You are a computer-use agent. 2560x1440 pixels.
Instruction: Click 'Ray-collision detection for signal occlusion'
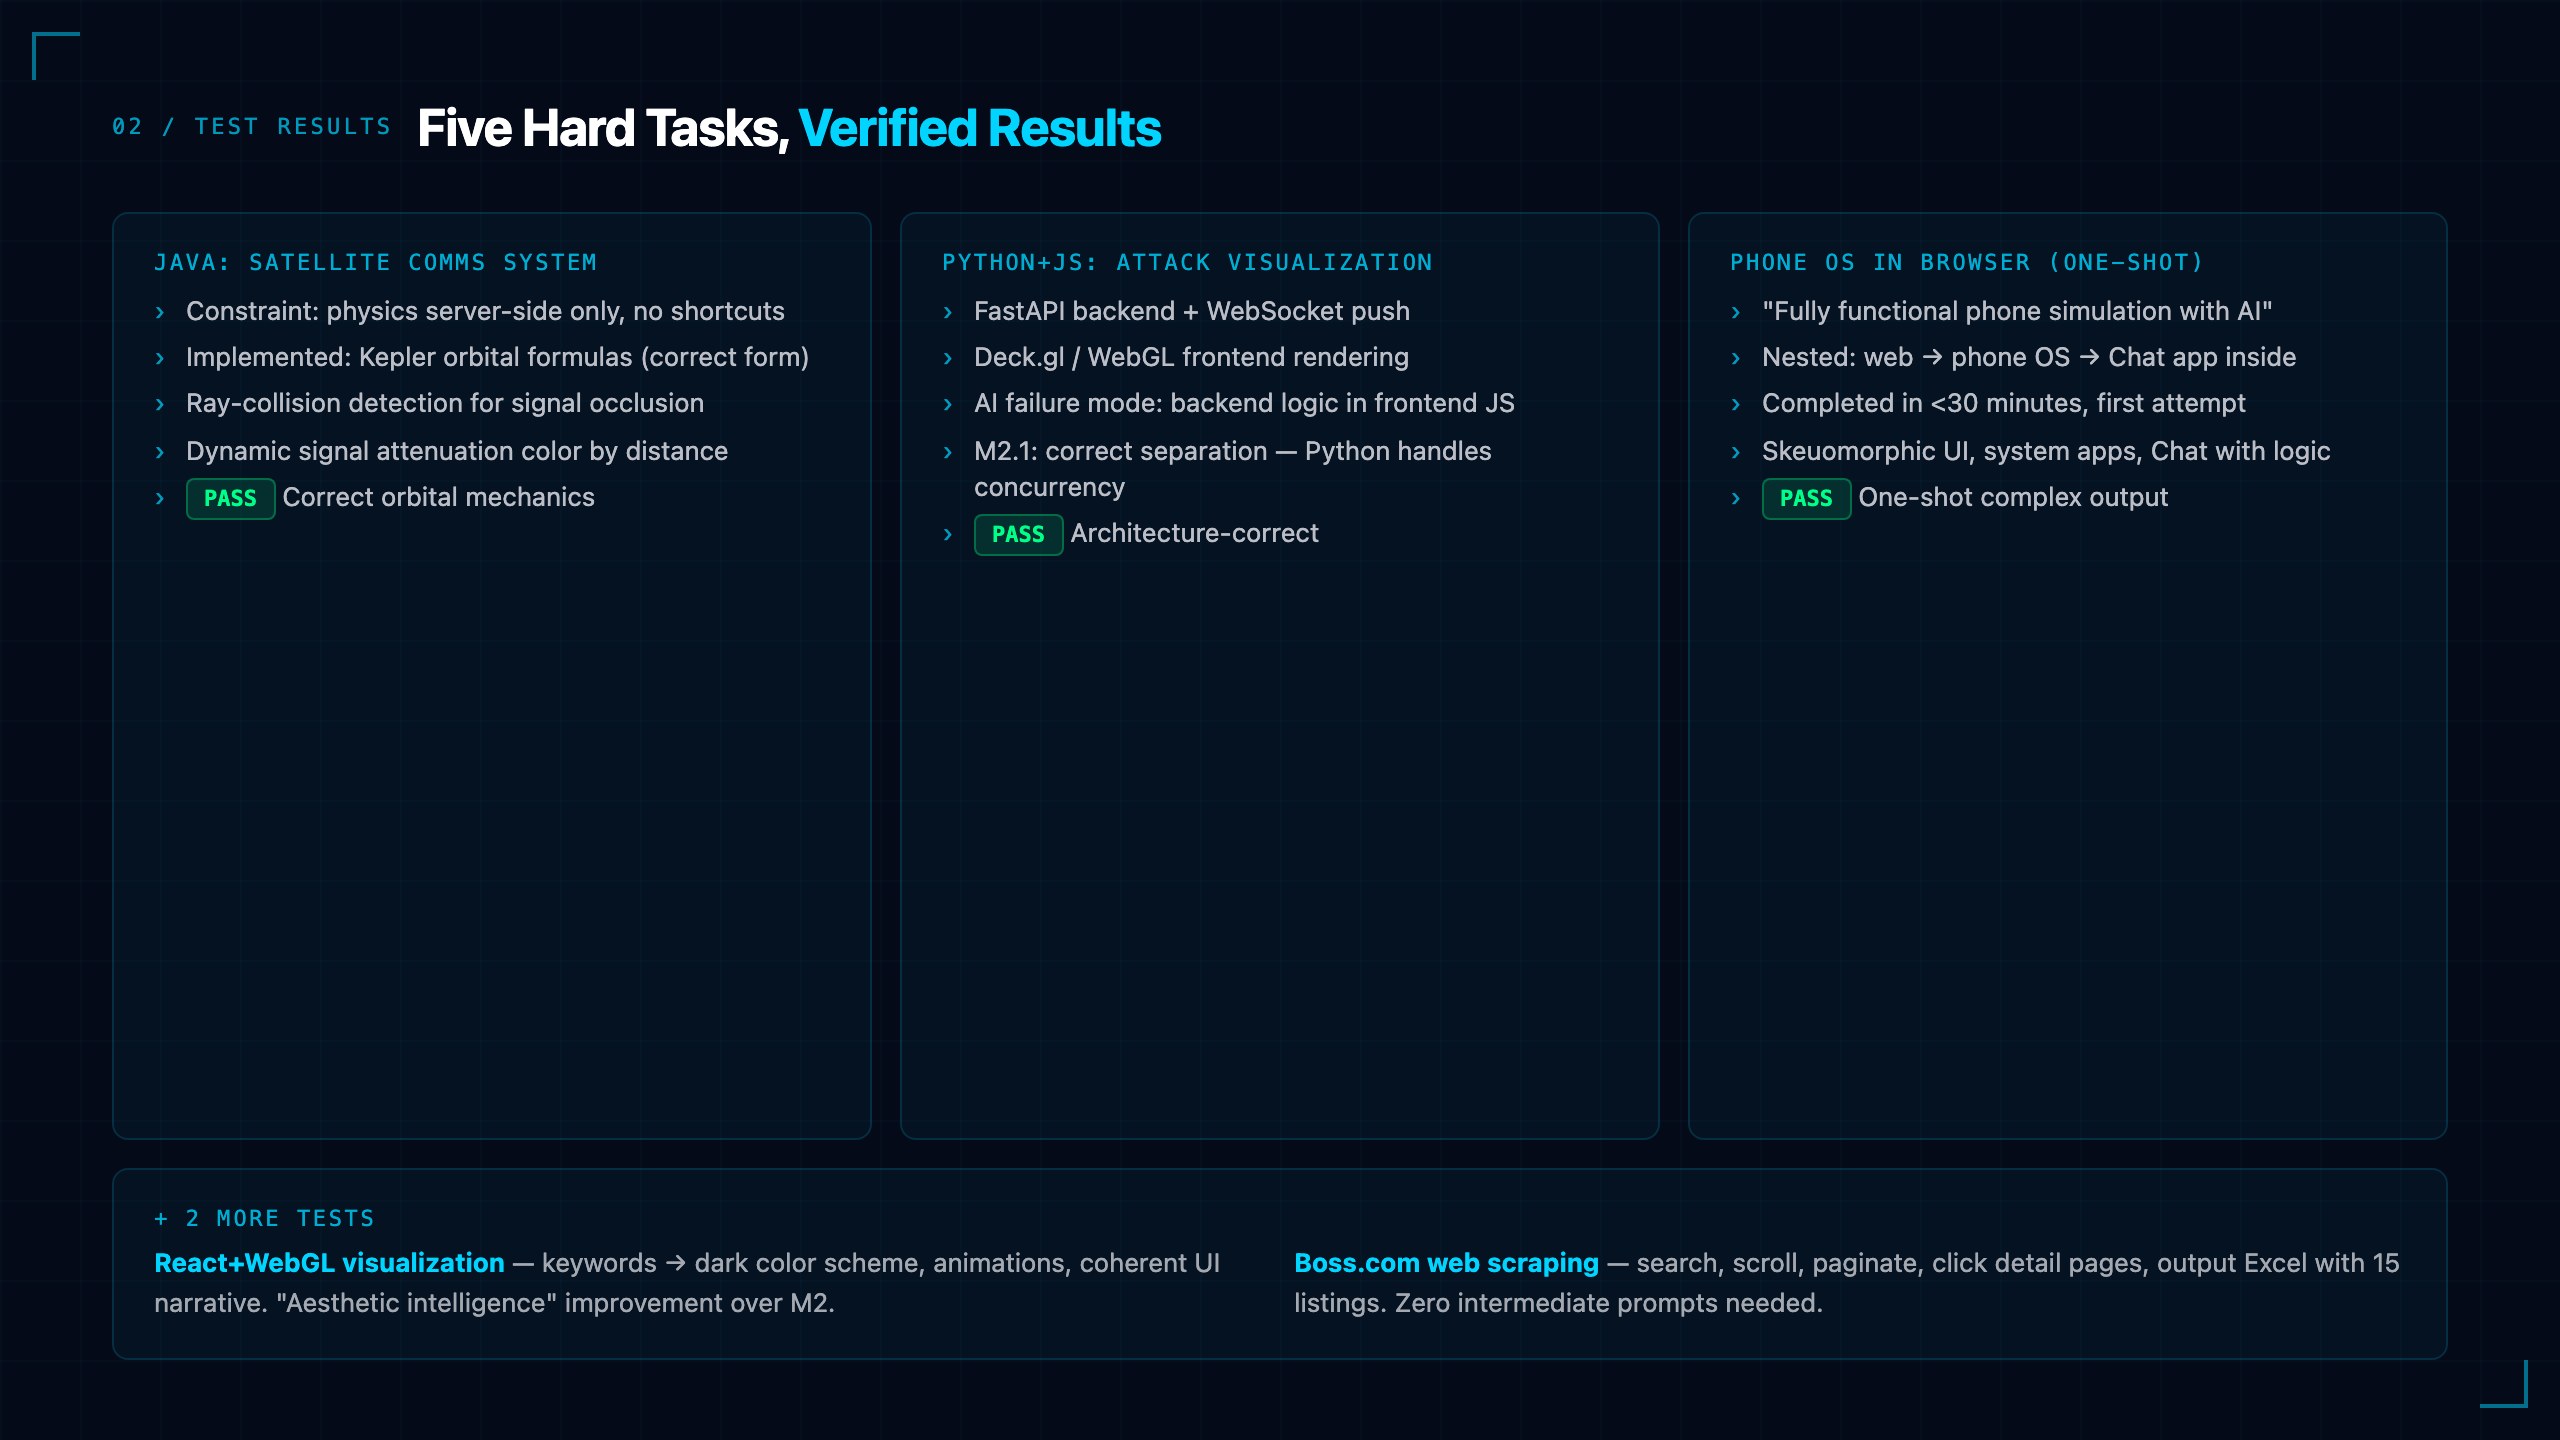coord(445,403)
